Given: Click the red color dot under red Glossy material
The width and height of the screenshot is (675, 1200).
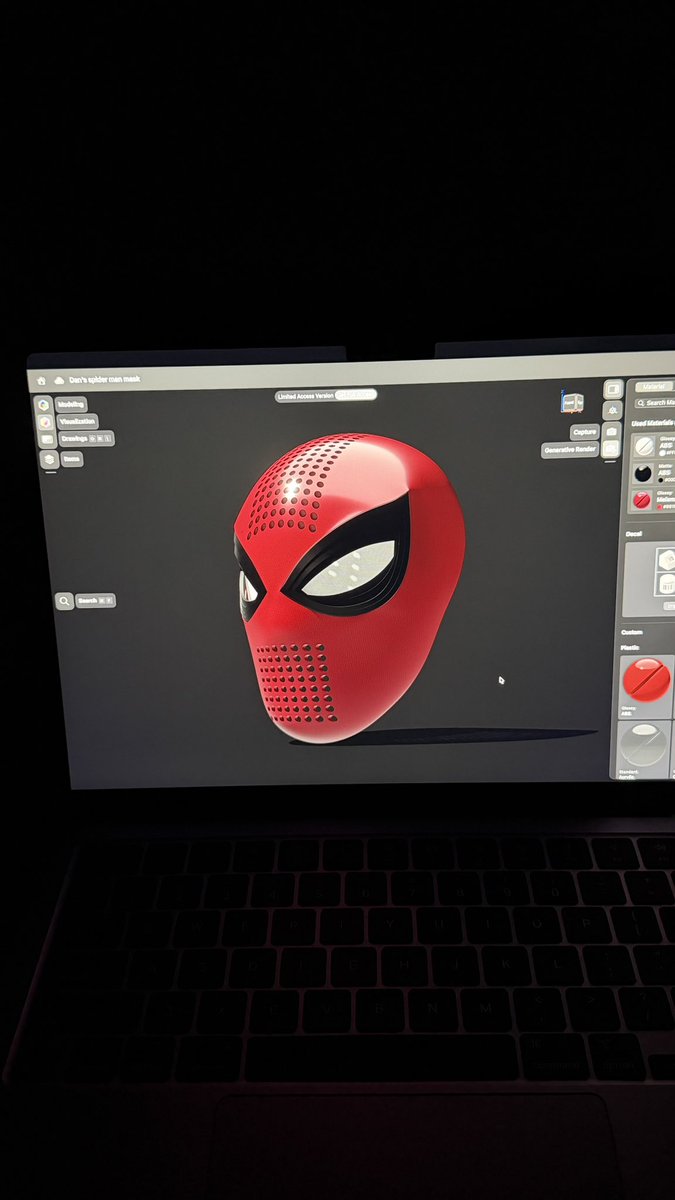Looking at the screenshot, I should [661, 507].
